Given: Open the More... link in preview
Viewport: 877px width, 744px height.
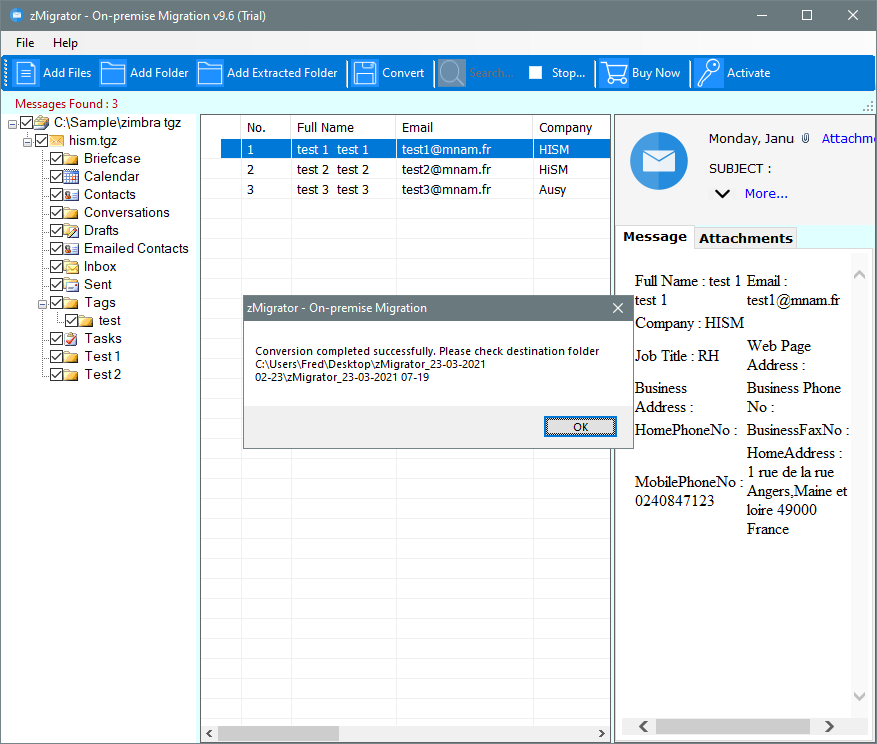Looking at the screenshot, I should click(766, 194).
